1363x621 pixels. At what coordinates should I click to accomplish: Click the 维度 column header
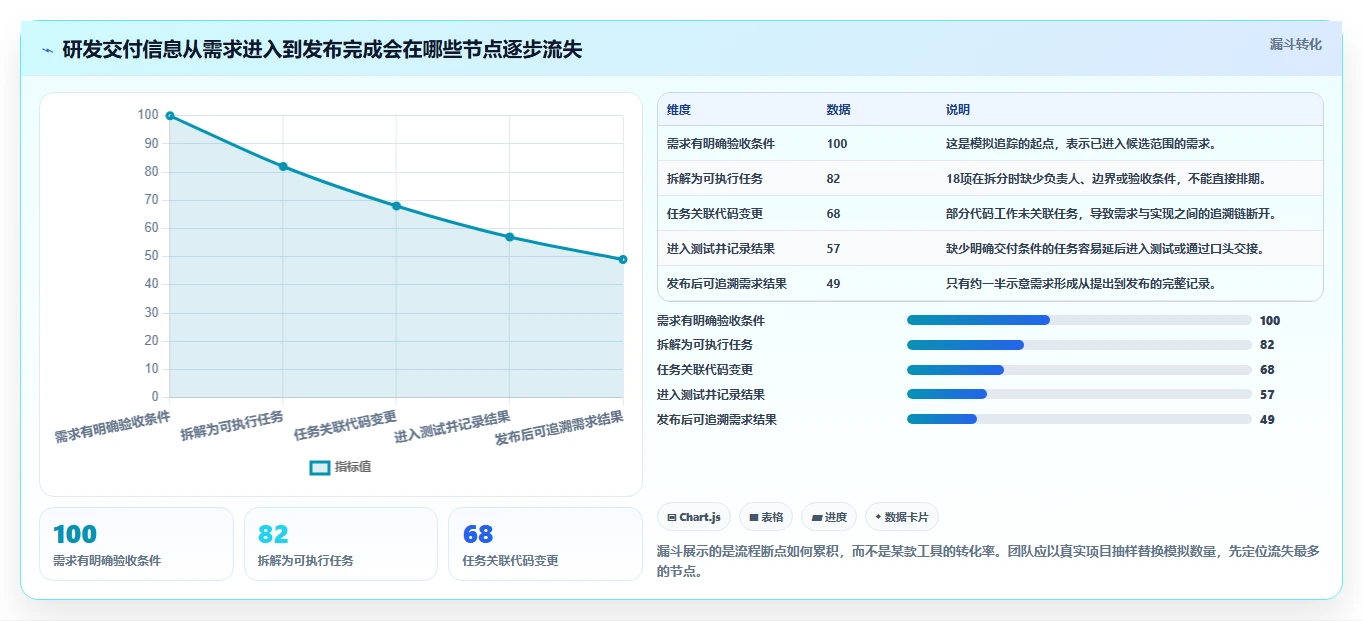point(679,110)
